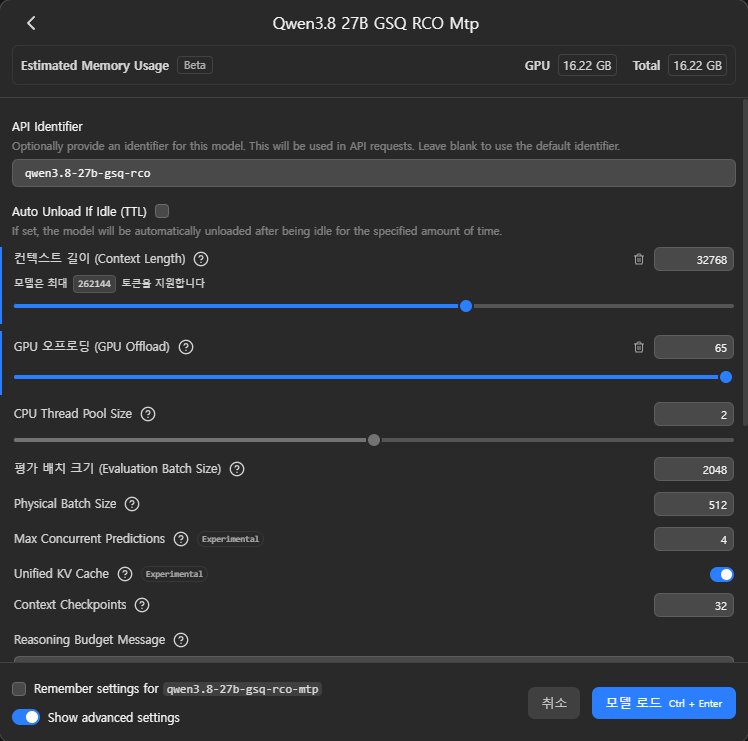Edit the Context Checkpoints value 32

694,605
